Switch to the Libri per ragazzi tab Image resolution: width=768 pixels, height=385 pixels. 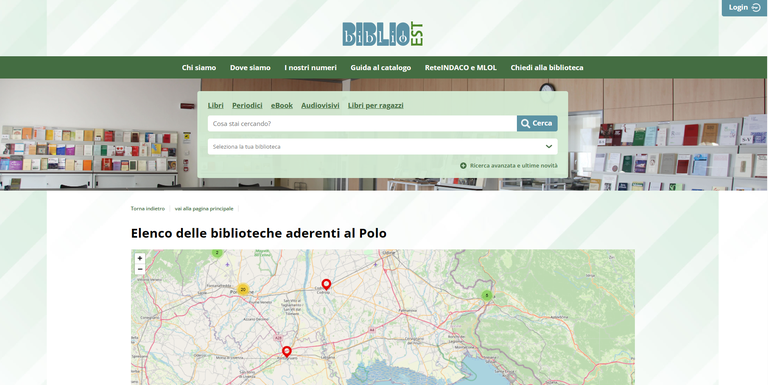coord(376,105)
